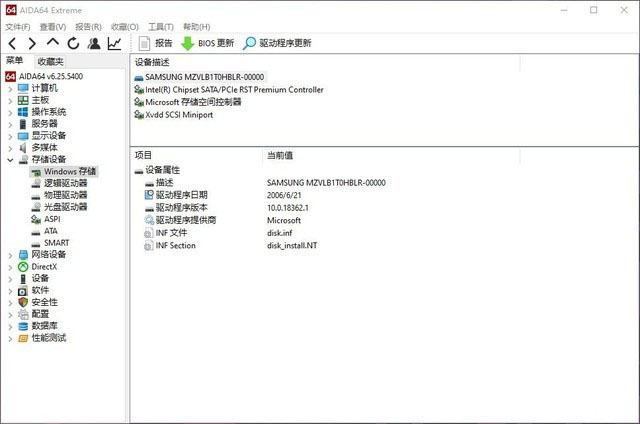This screenshot has width=640, height=424.
Task: Click the BIOS 更新 green arrow button
Action: click(207, 43)
